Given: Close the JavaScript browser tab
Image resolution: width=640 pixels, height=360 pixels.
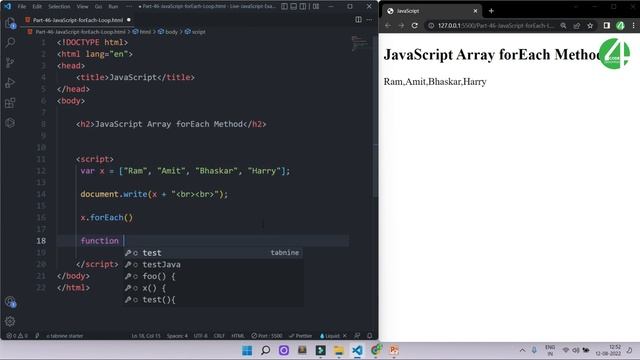Looking at the screenshot, I should 476,11.
